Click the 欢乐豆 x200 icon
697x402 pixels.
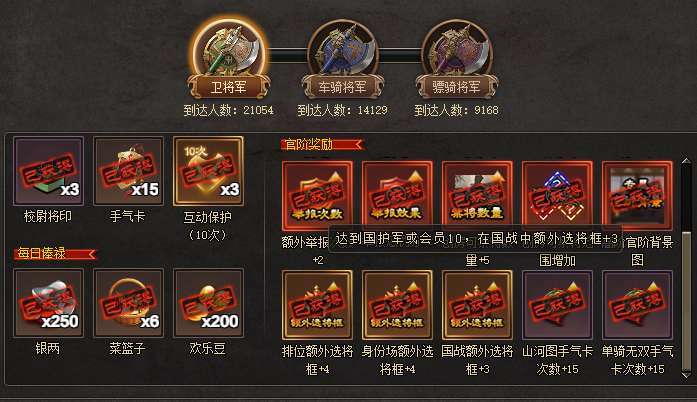pyautogui.click(x=208, y=303)
